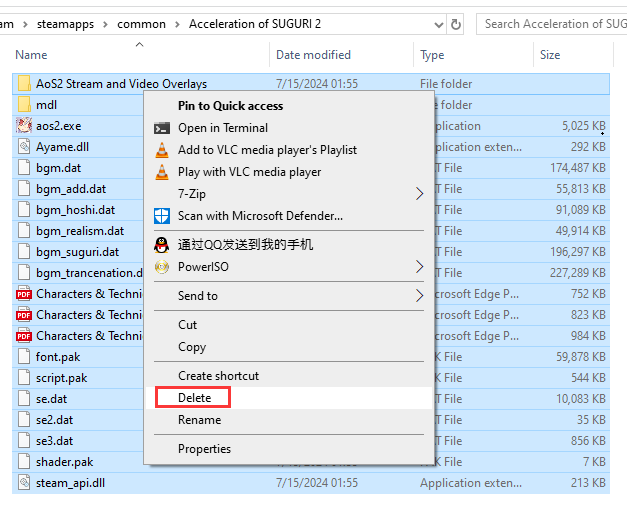The image size is (627, 507).
Task: Click the Microsoft Defender shield icon
Action: point(162,216)
